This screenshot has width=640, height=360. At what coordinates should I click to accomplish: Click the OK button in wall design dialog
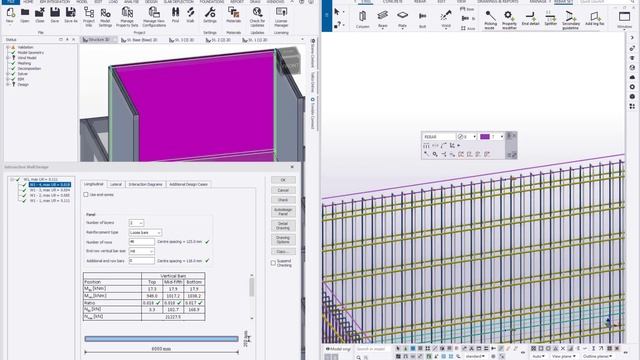(x=283, y=180)
